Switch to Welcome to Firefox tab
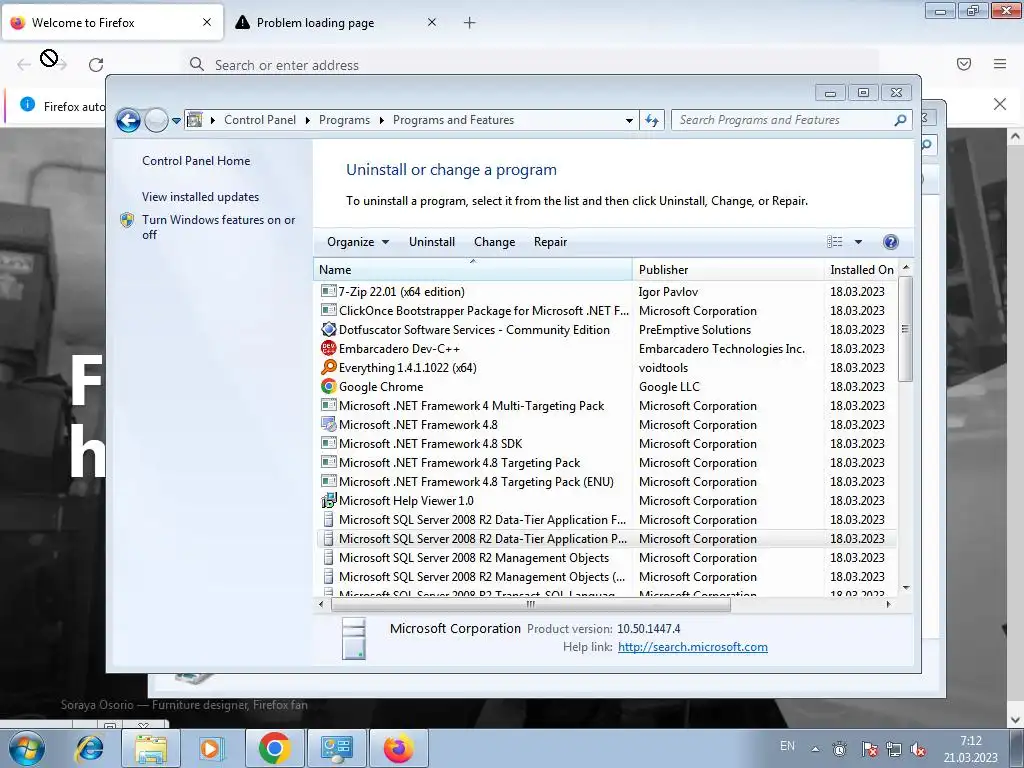This screenshot has width=1024, height=768. point(112,22)
